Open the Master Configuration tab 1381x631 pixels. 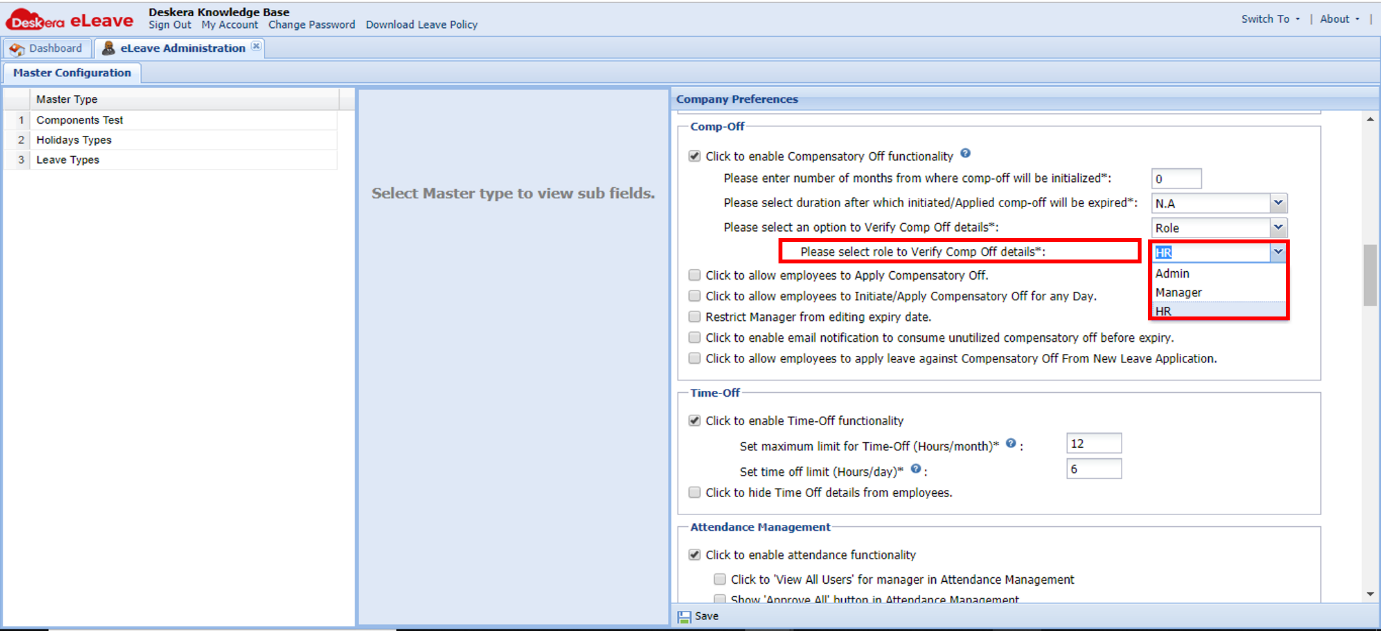[x=72, y=72]
